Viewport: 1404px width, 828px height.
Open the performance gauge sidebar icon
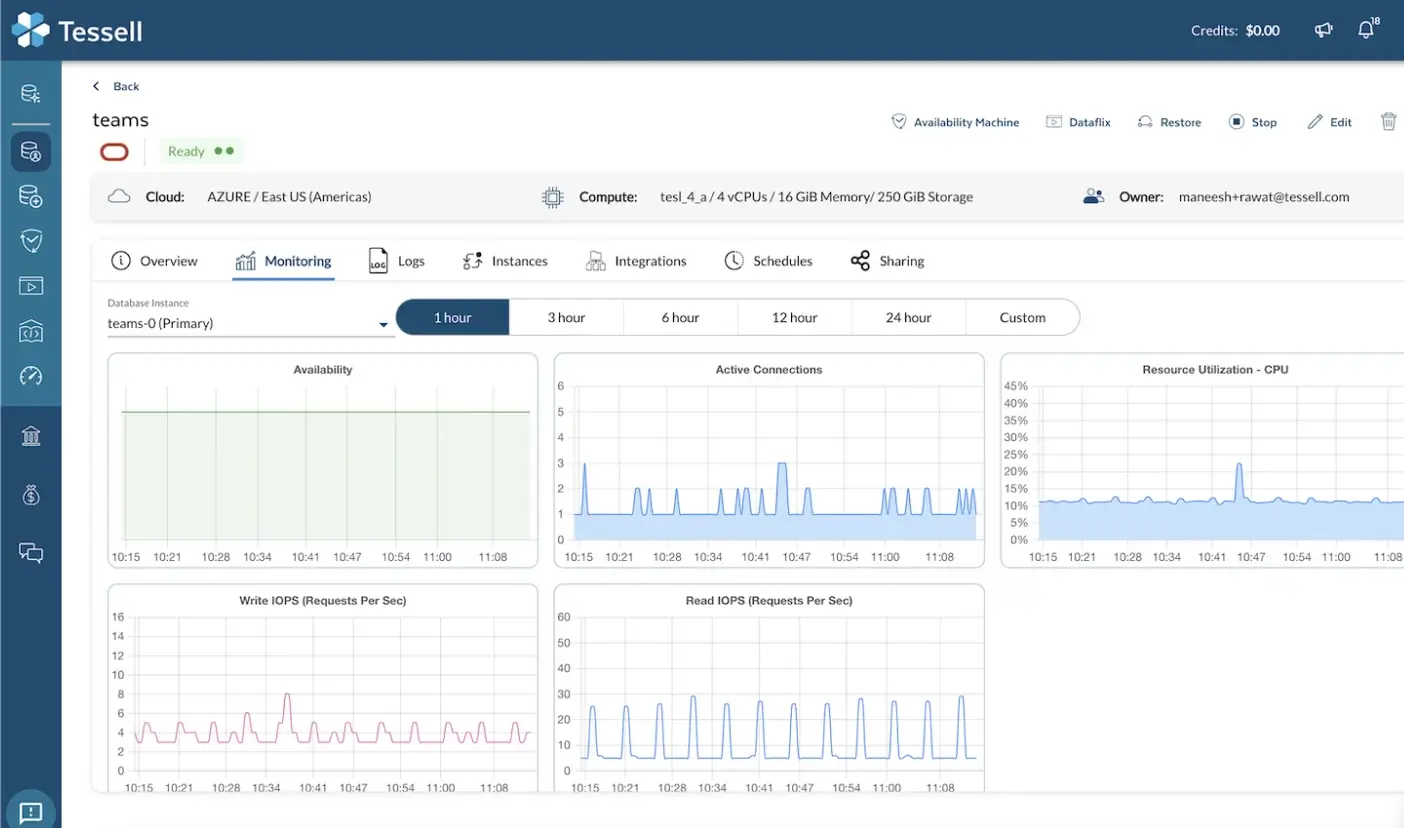point(31,376)
